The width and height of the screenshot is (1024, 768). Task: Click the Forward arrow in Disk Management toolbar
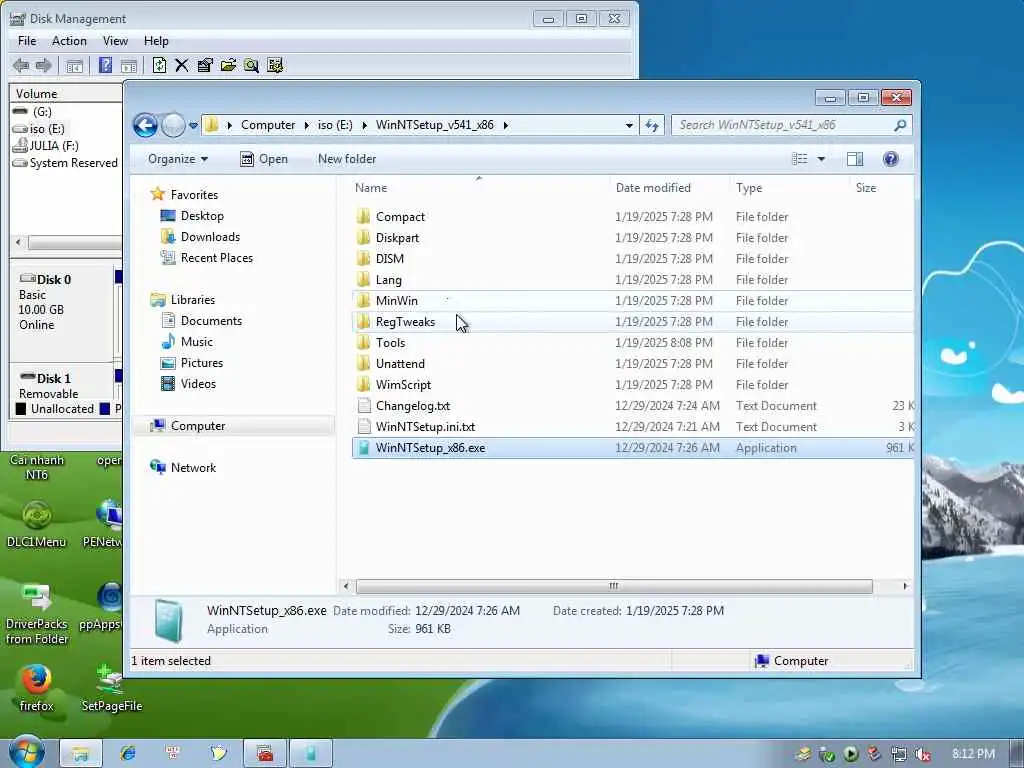[x=44, y=65]
